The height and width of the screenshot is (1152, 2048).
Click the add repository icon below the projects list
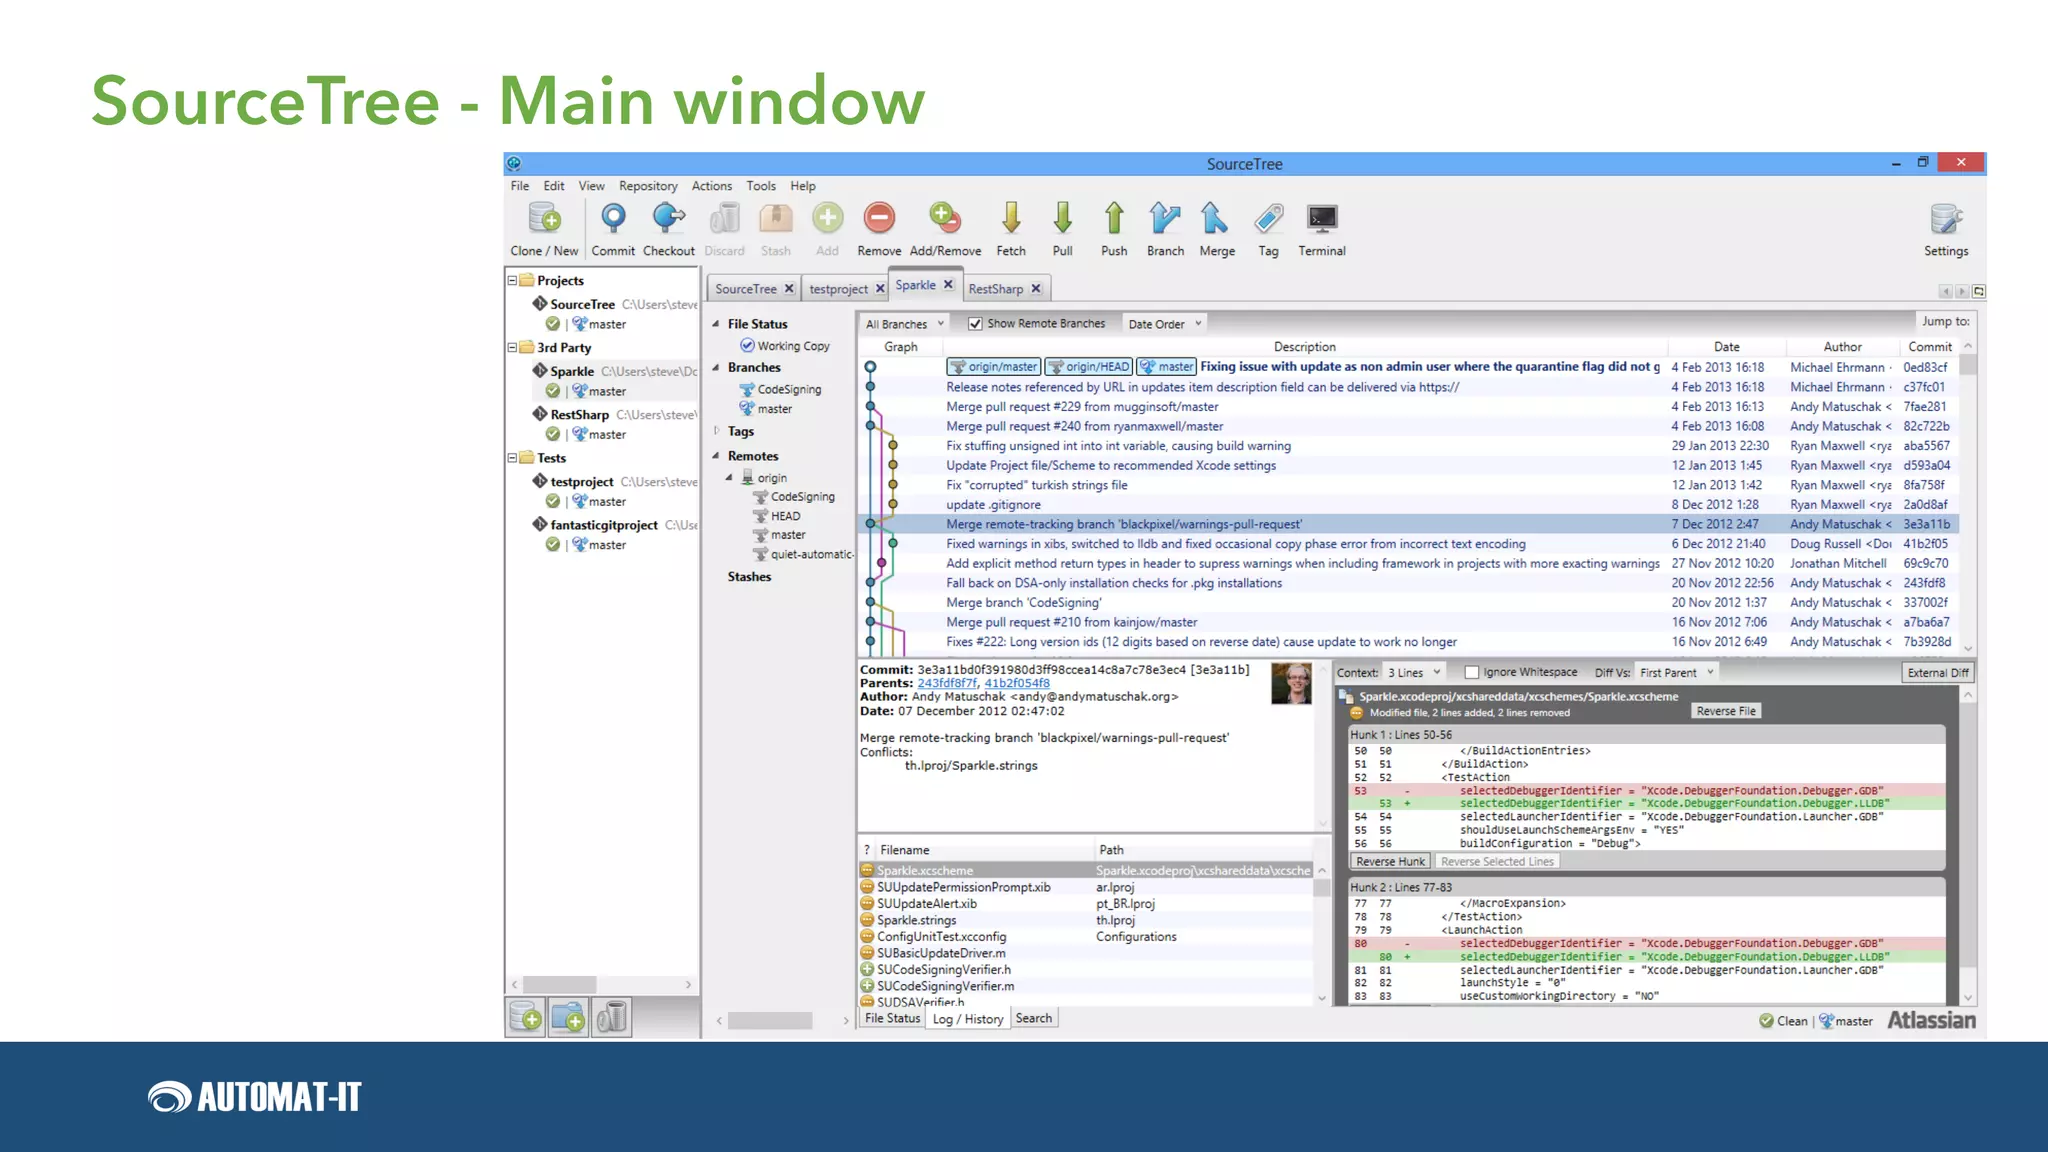click(526, 1017)
